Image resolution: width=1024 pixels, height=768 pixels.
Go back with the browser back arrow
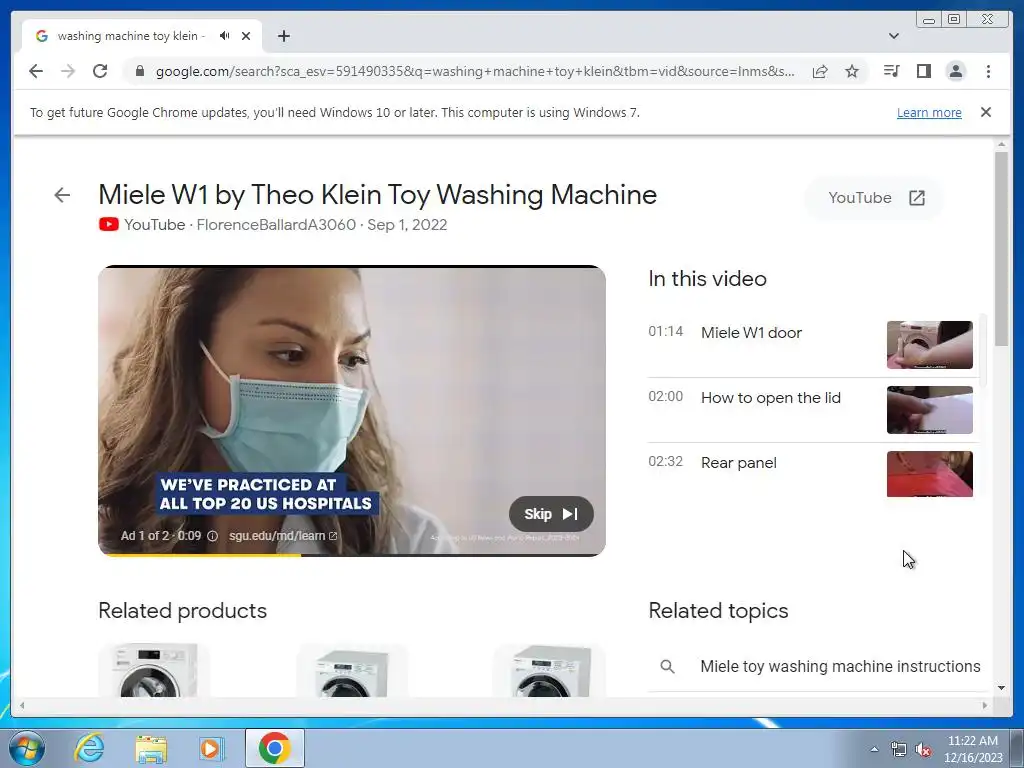point(36,71)
